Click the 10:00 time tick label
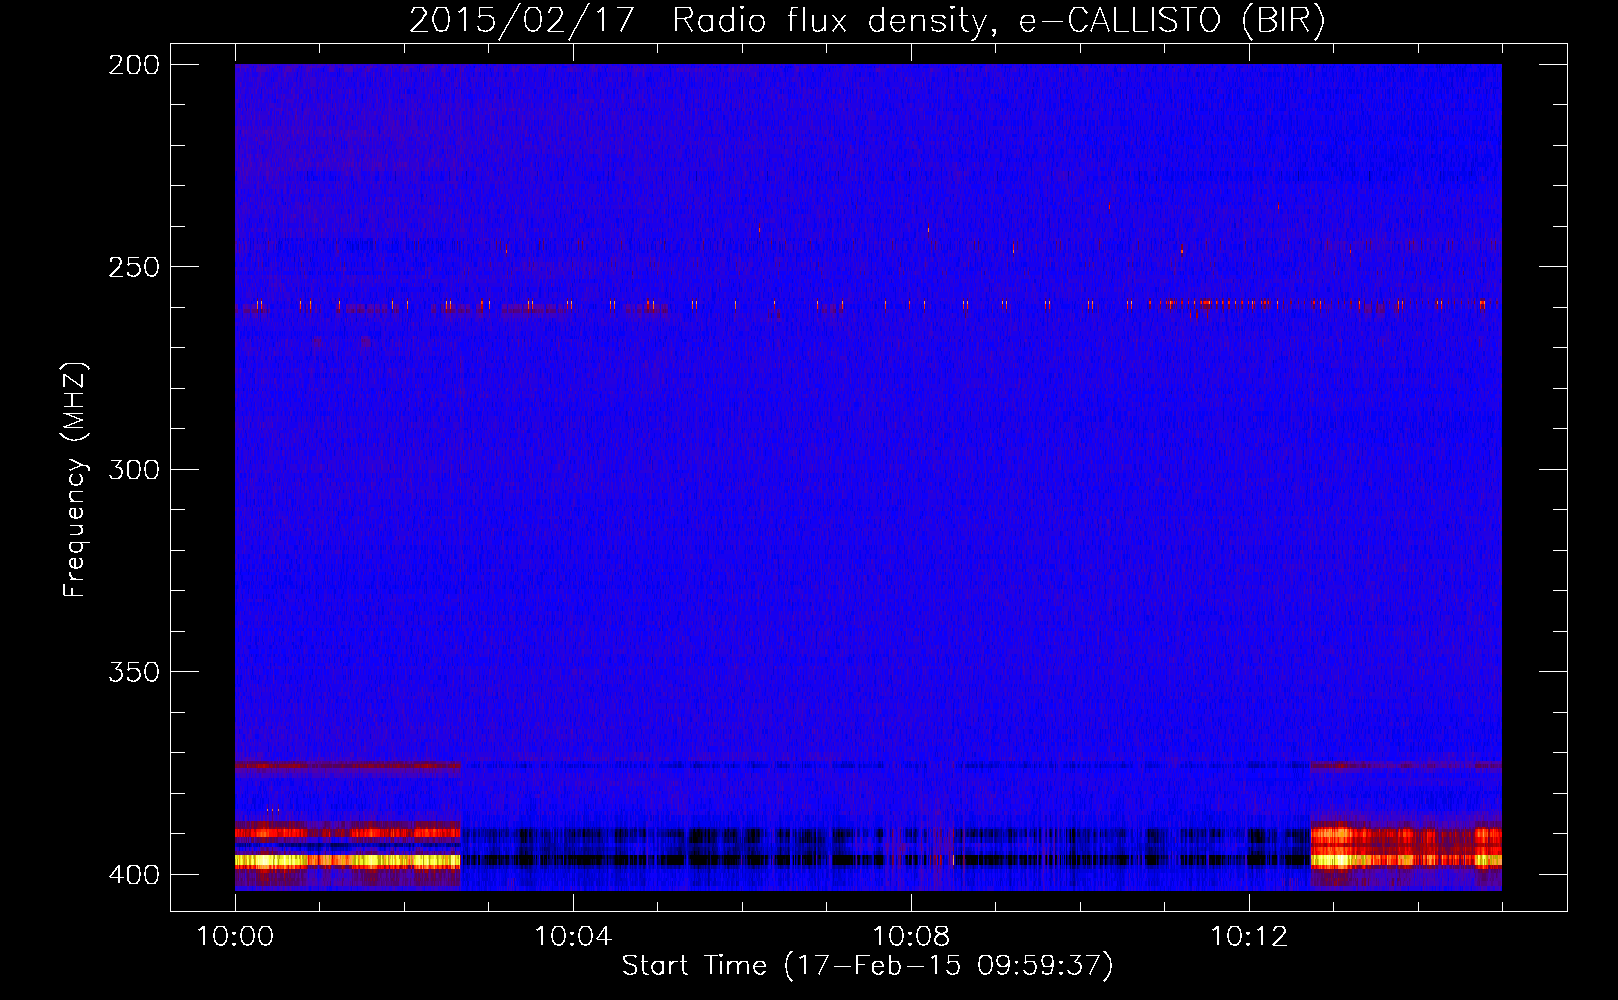 pos(235,937)
